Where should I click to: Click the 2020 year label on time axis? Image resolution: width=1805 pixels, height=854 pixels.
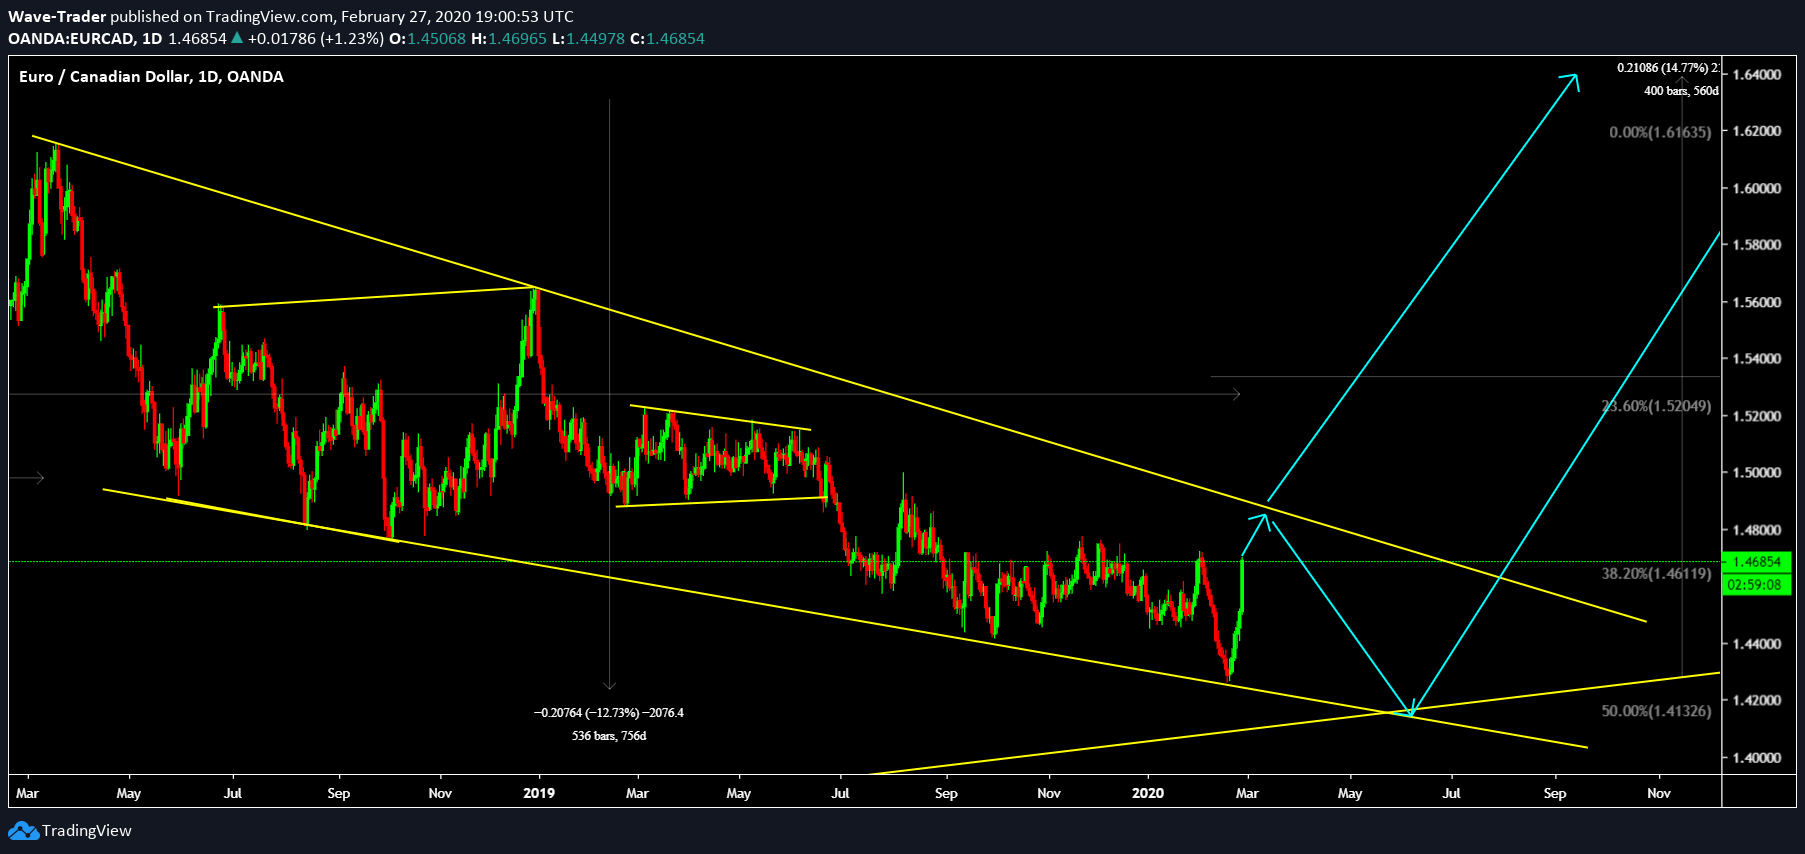coord(1148,793)
